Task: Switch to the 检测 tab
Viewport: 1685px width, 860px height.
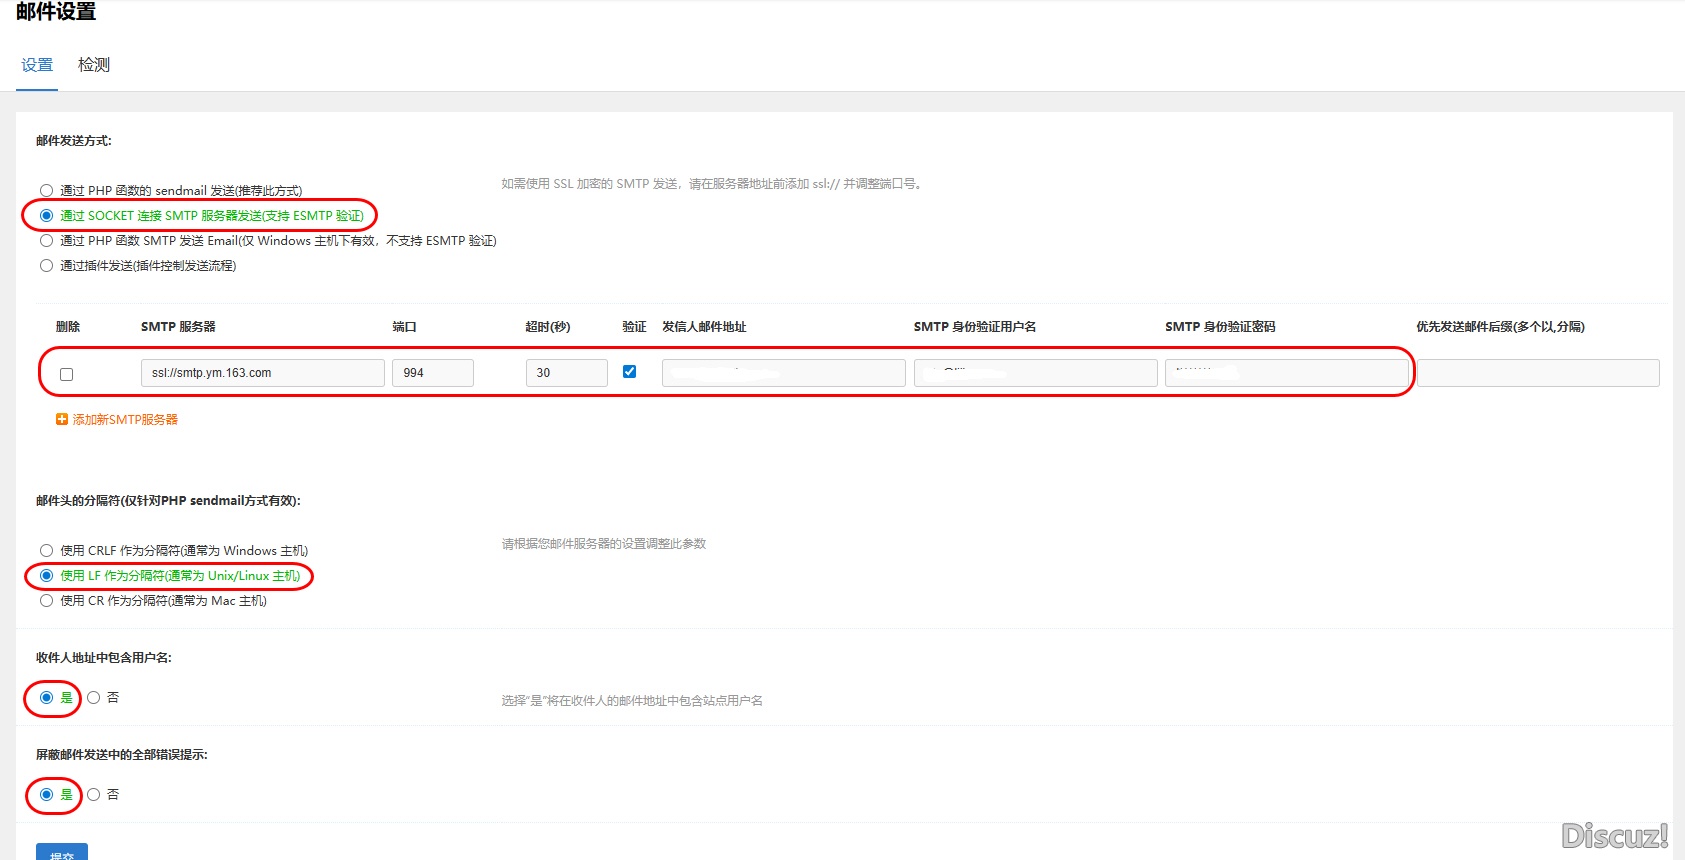Action: click(x=94, y=65)
